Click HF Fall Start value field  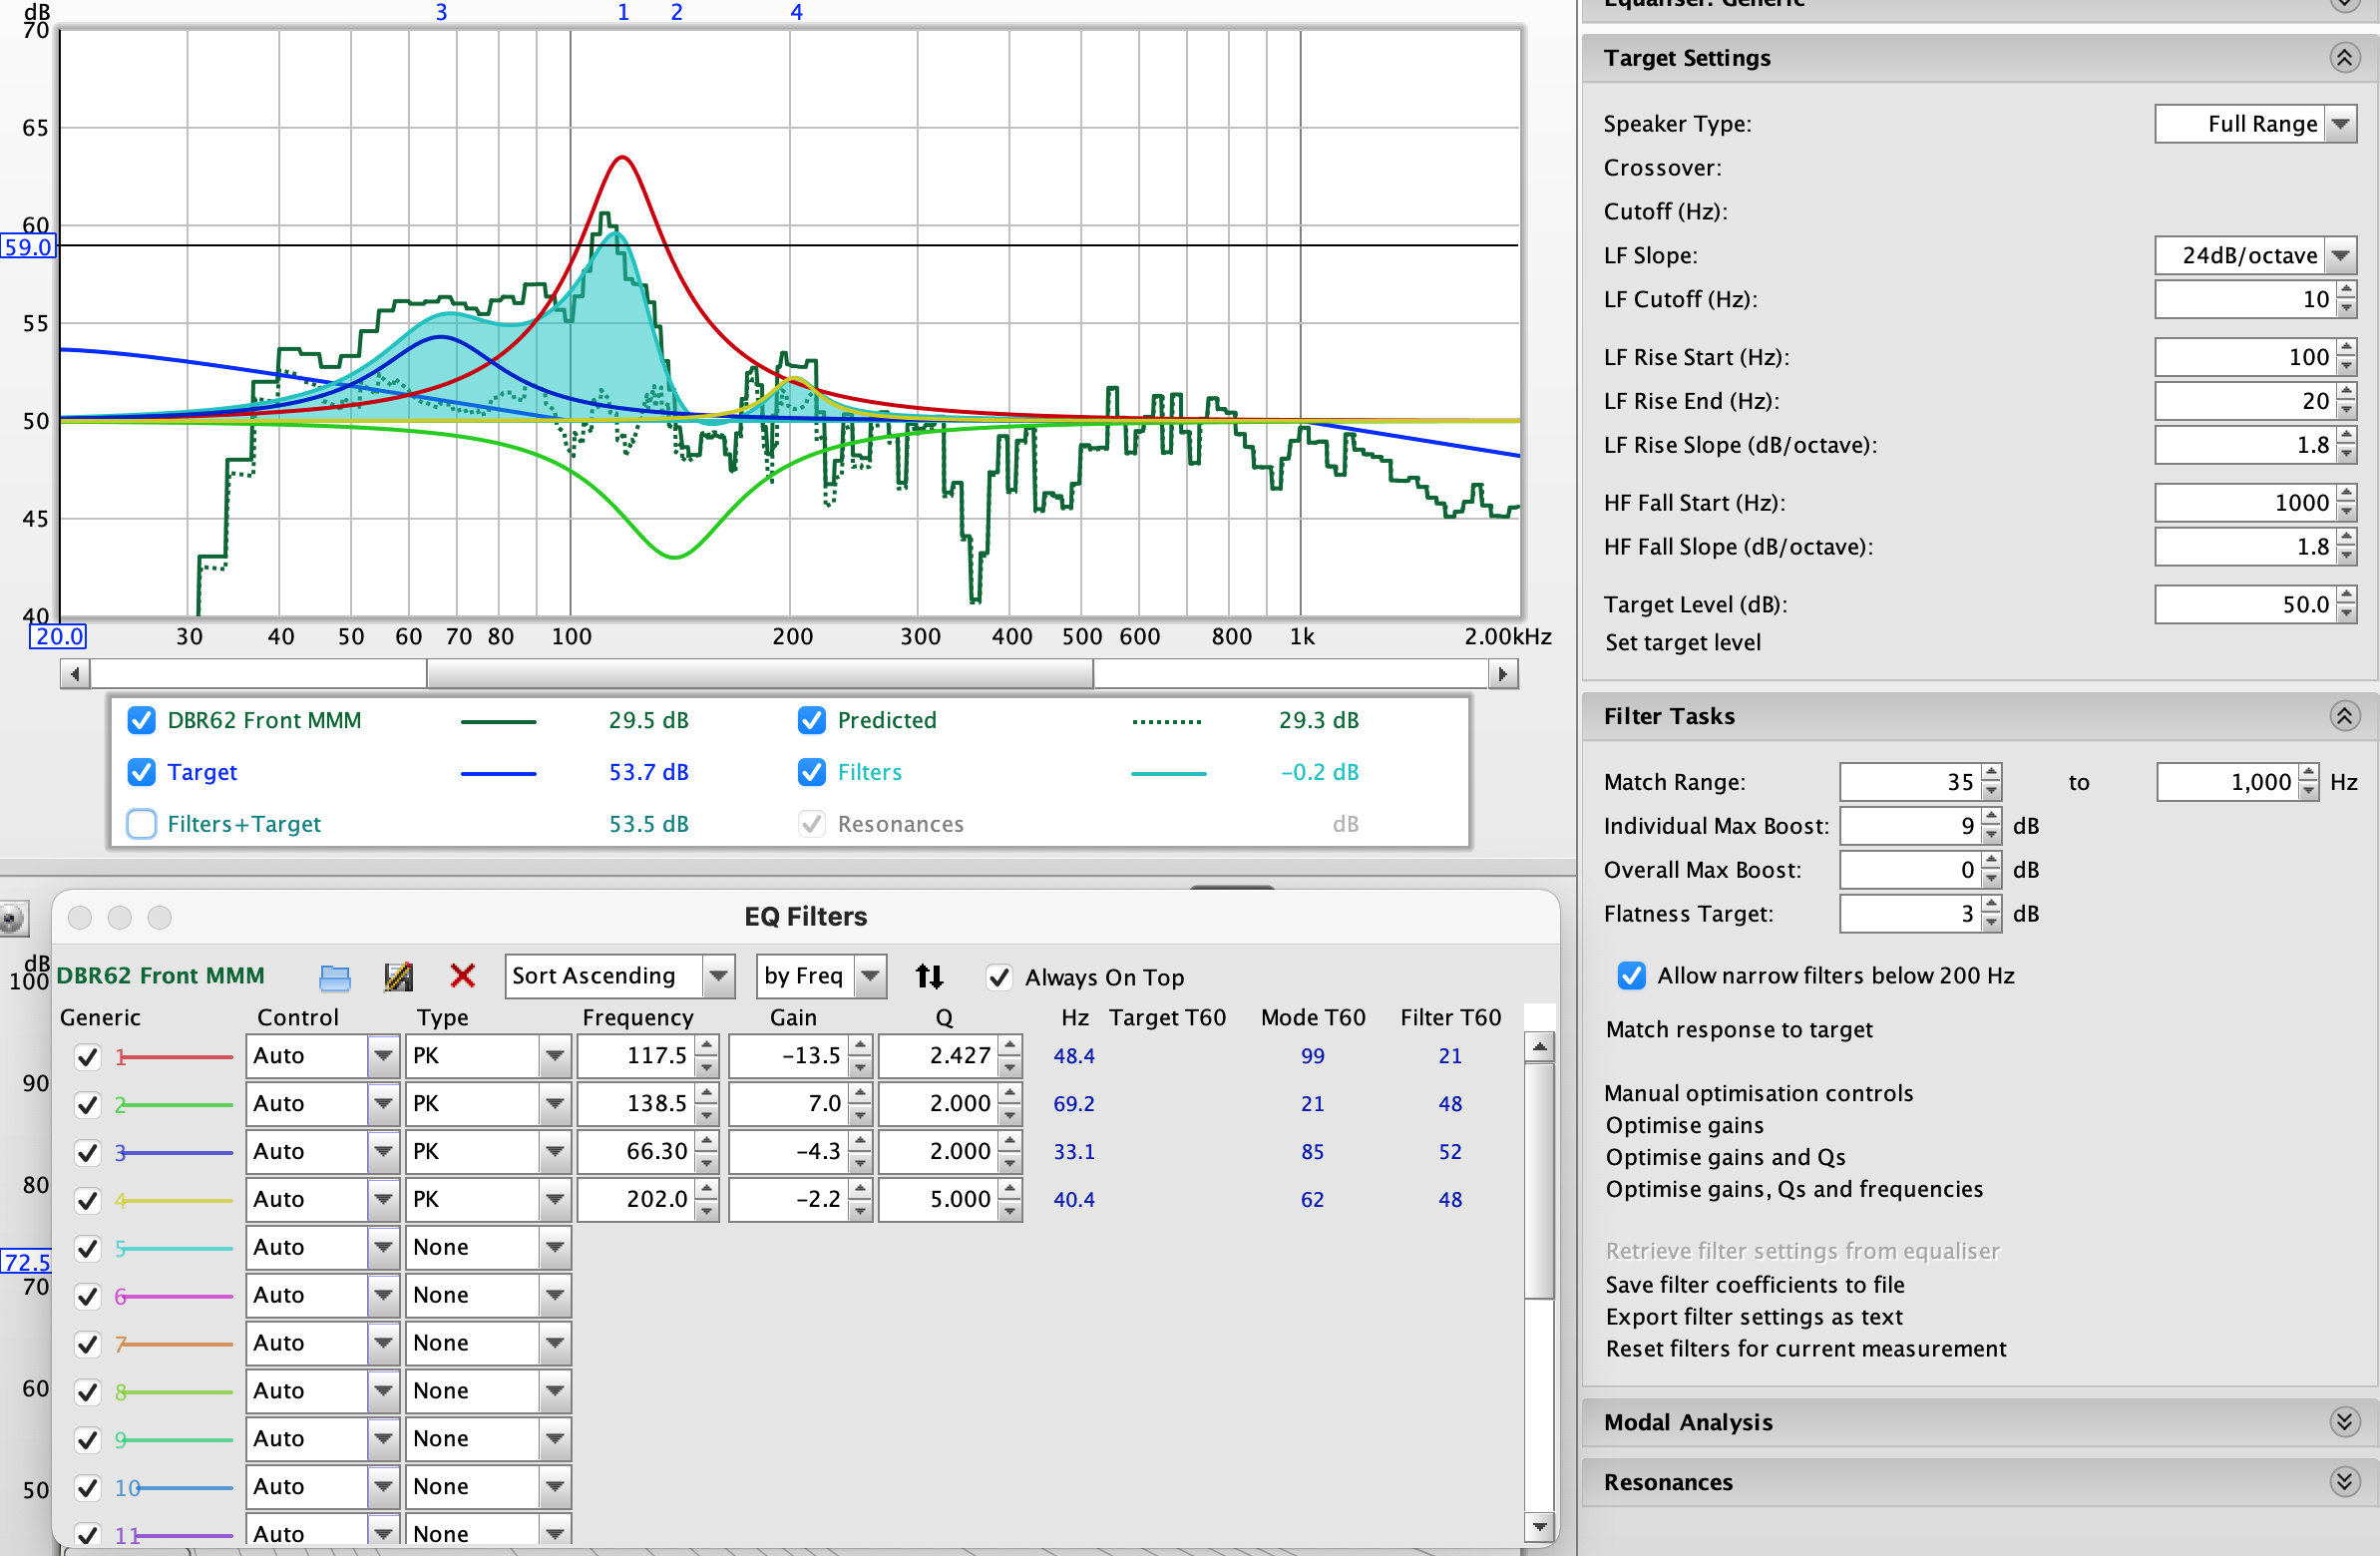(2244, 503)
